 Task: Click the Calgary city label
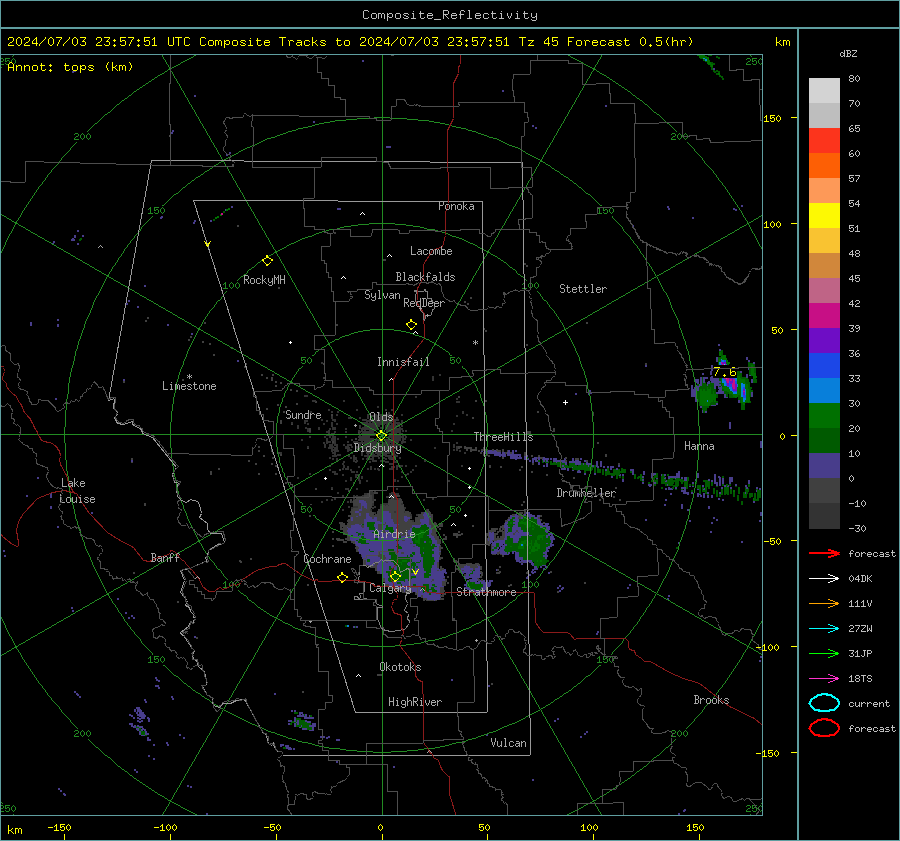click(x=390, y=588)
